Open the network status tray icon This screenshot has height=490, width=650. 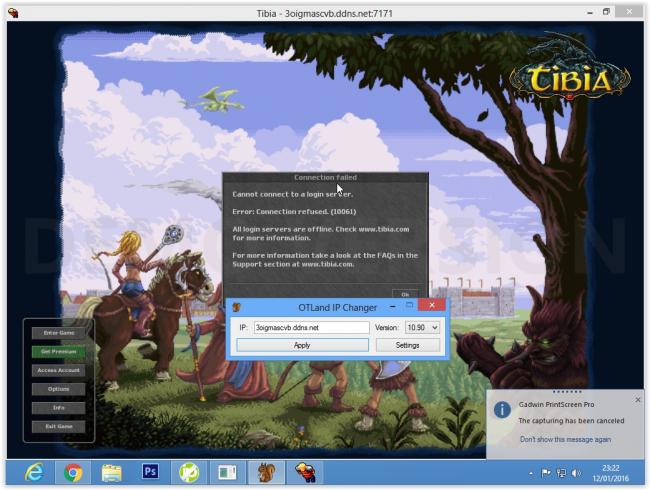[x=561, y=473]
